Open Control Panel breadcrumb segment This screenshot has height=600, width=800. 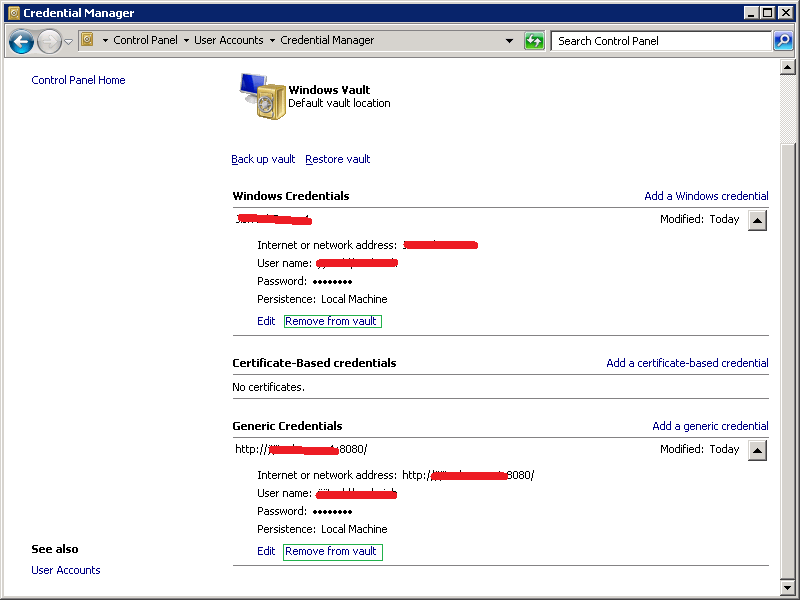[x=145, y=40]
